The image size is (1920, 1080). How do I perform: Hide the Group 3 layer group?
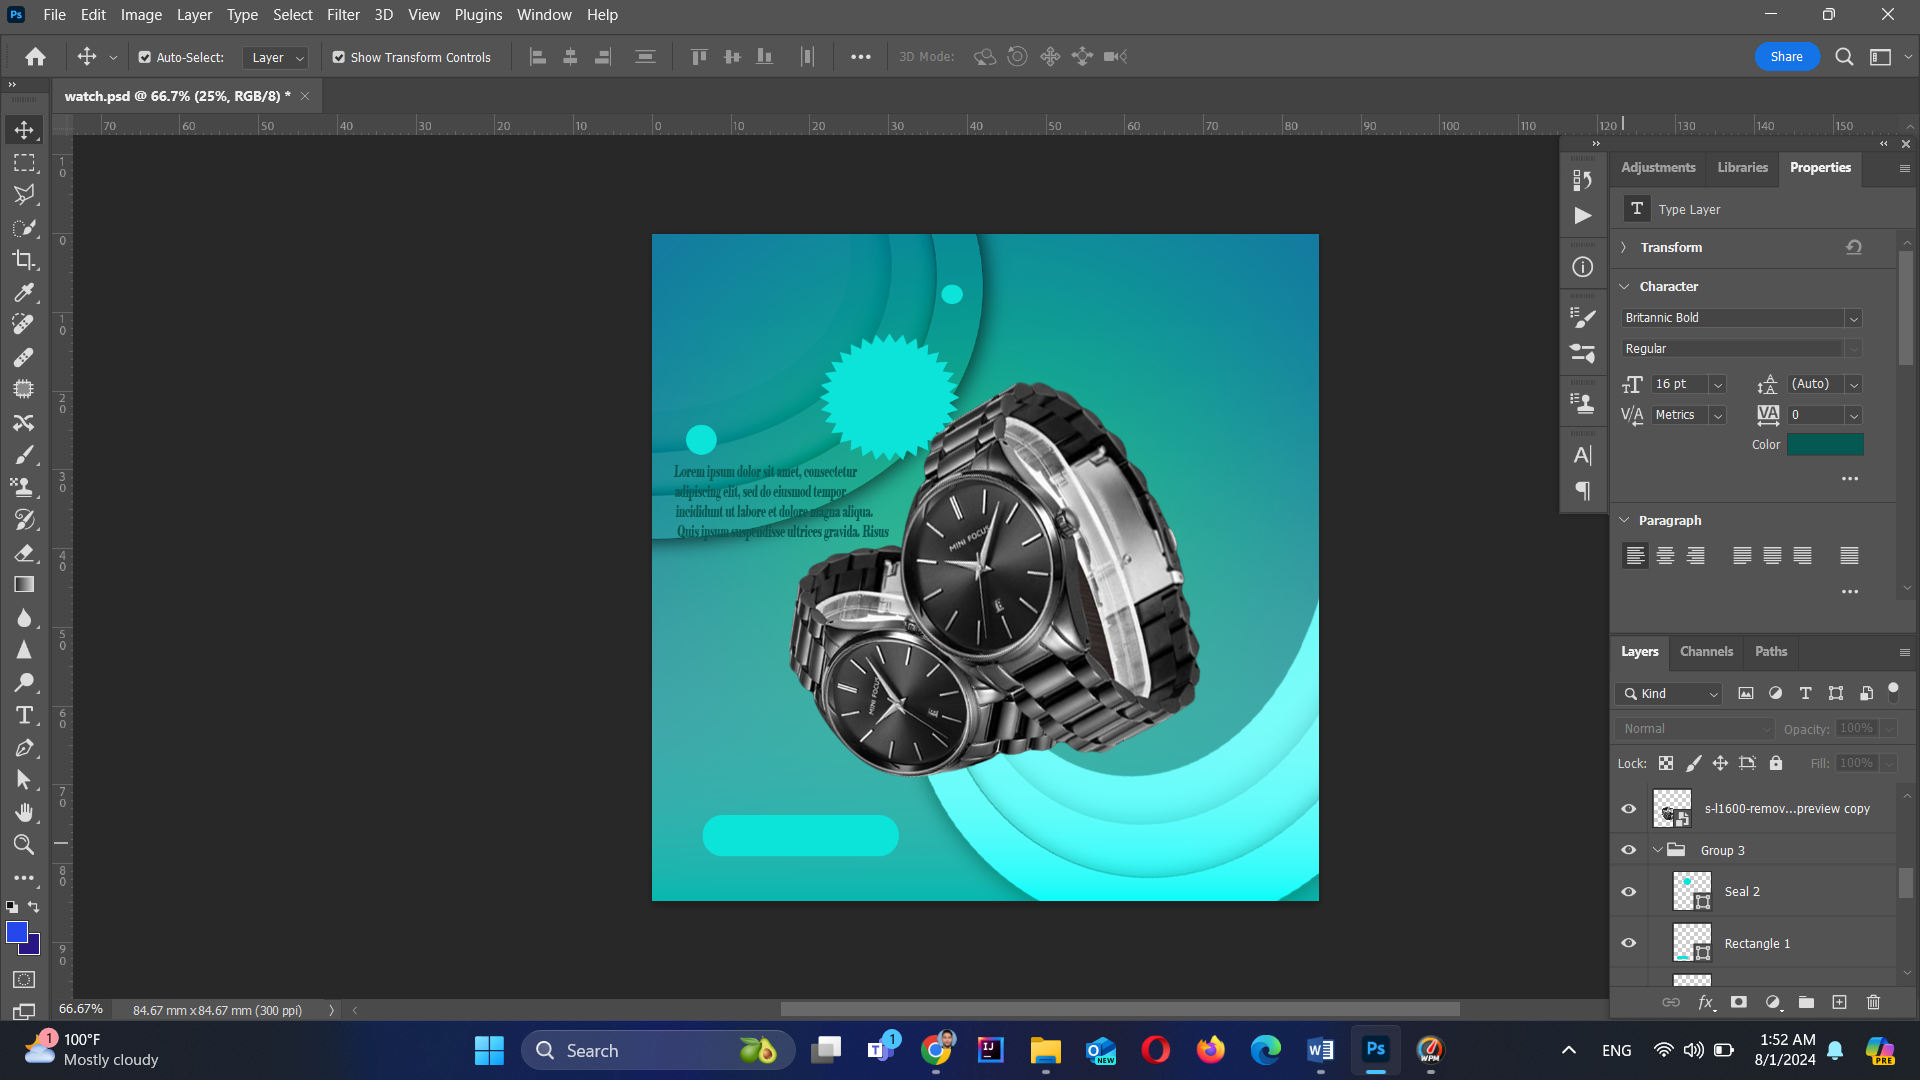(1629, 850)
